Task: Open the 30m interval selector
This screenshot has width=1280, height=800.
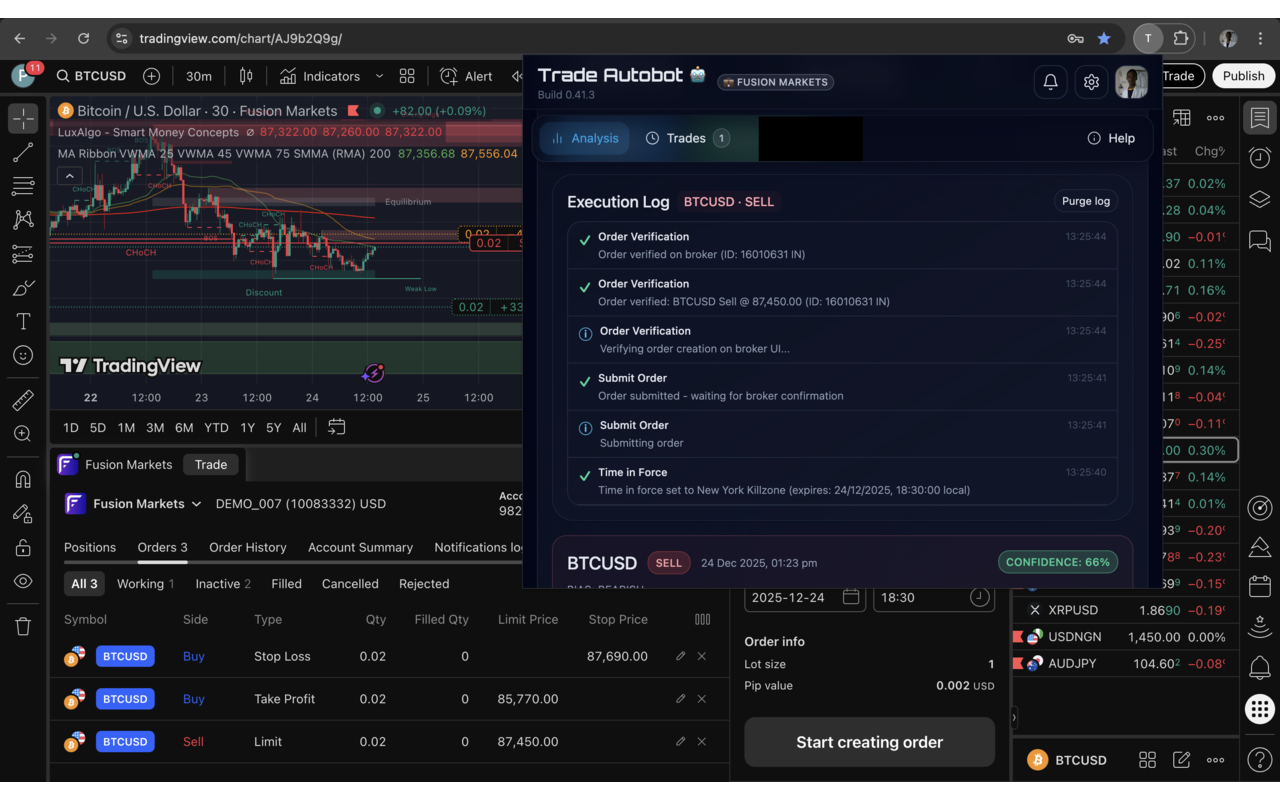Action: (199, 76)
